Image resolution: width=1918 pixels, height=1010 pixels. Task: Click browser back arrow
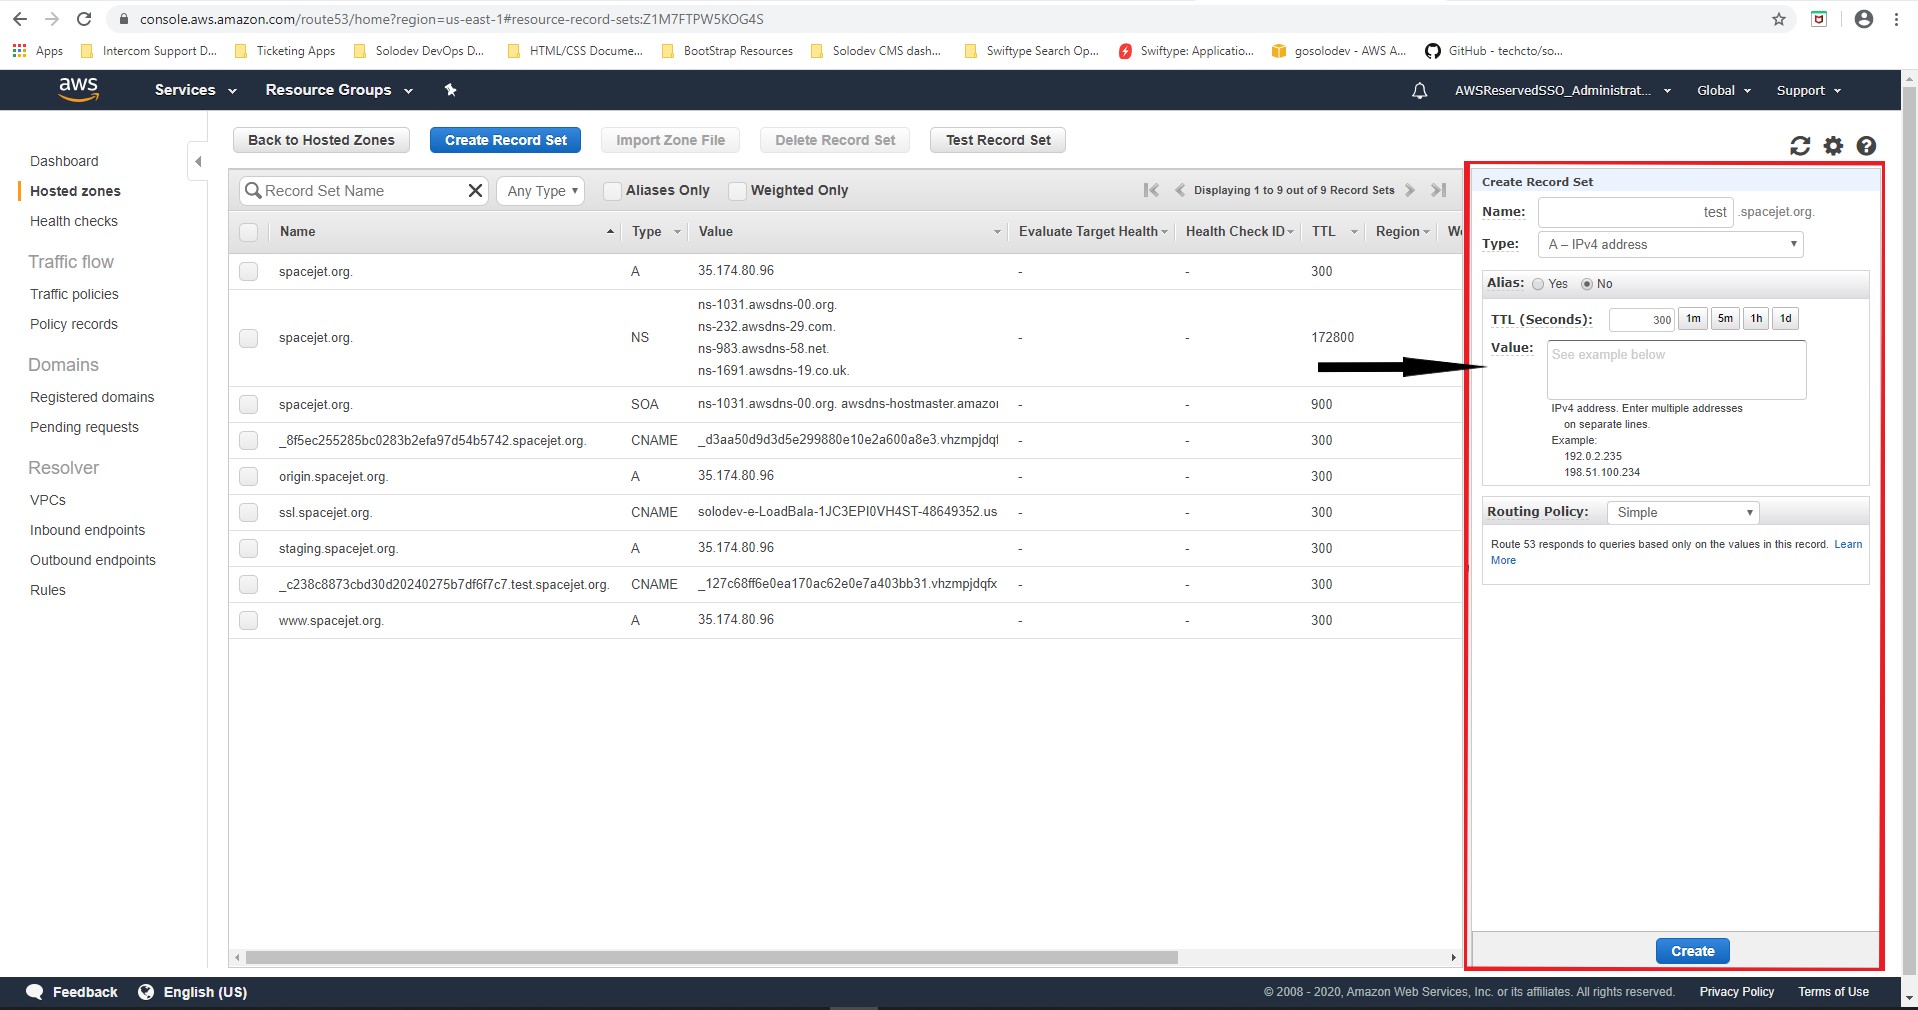coord(20,19)
